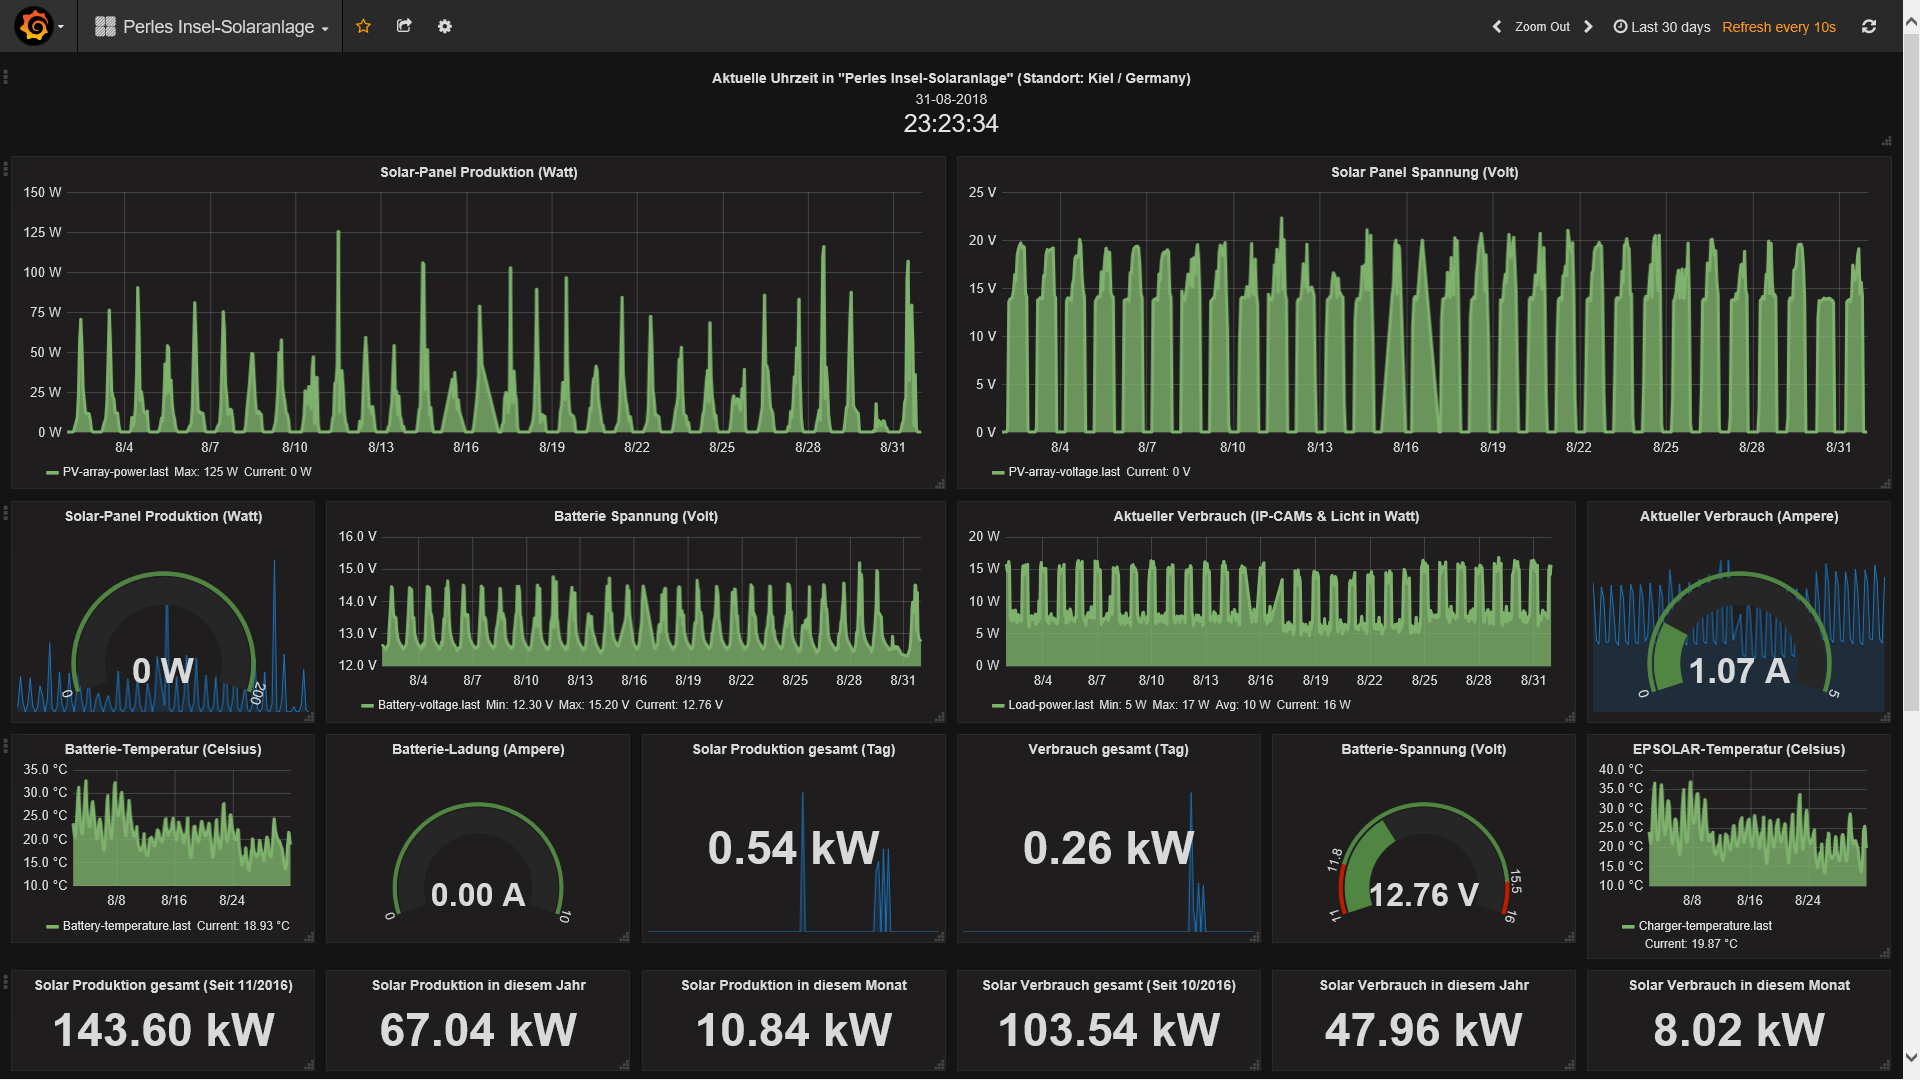Open the Solar Panel Spannung panel title menu
This screenshot has height=1080, width=1920.
coord(1424,172)
